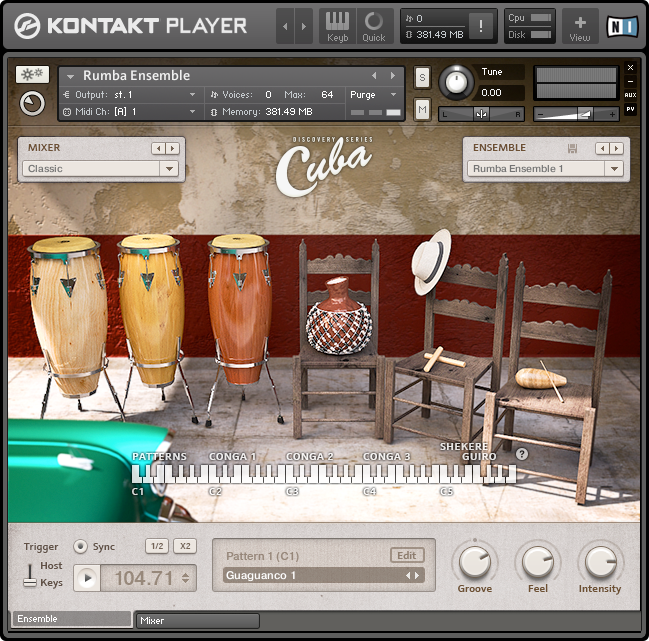Click the Groove knob
The image size is (649, 641).
tap(475, 562)
